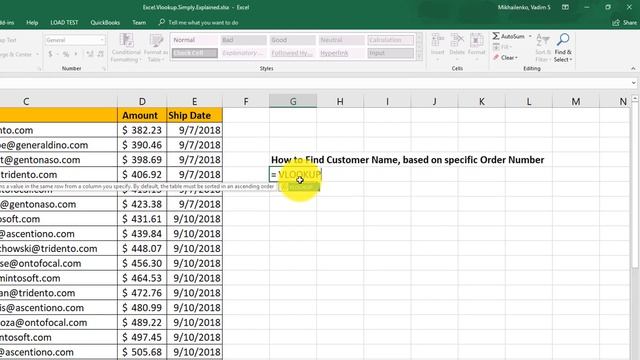Click the Share icon button
Screen dimensions: 640x360
point(624,23)
